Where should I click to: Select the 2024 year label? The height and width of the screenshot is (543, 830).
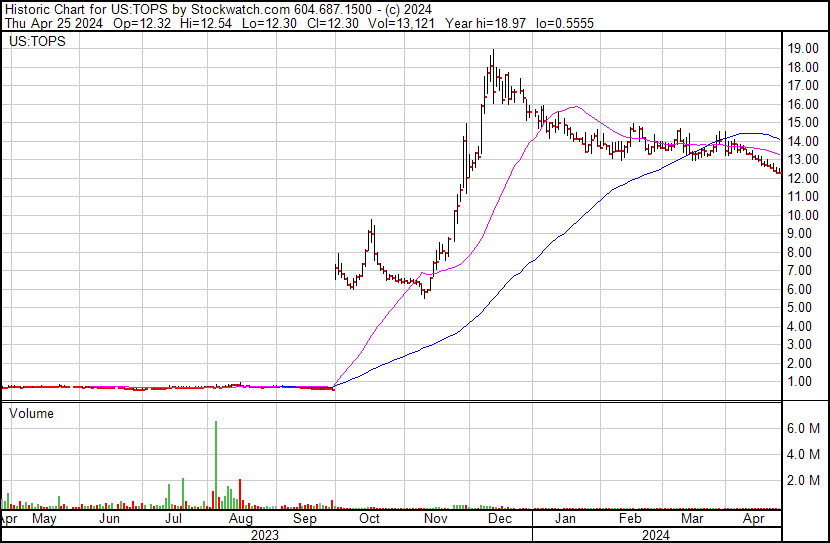[655, 534]
